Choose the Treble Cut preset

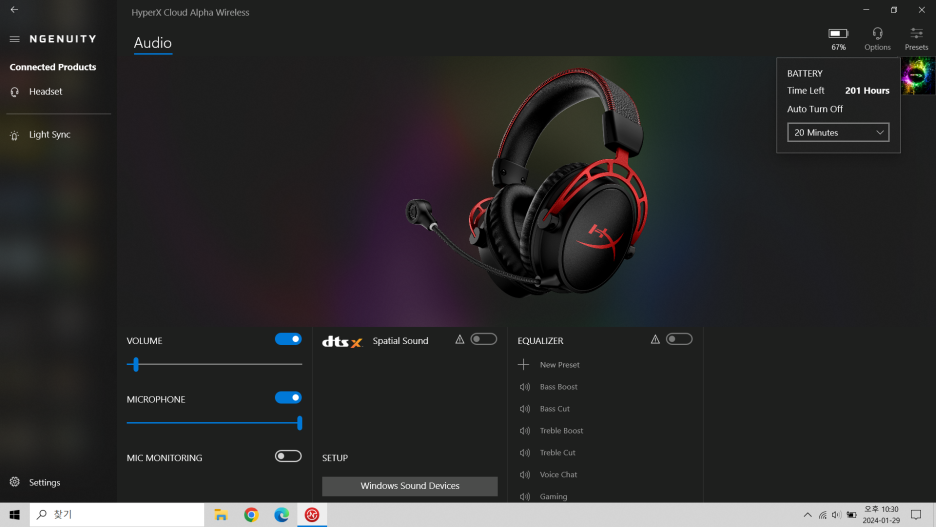point(558,453)
